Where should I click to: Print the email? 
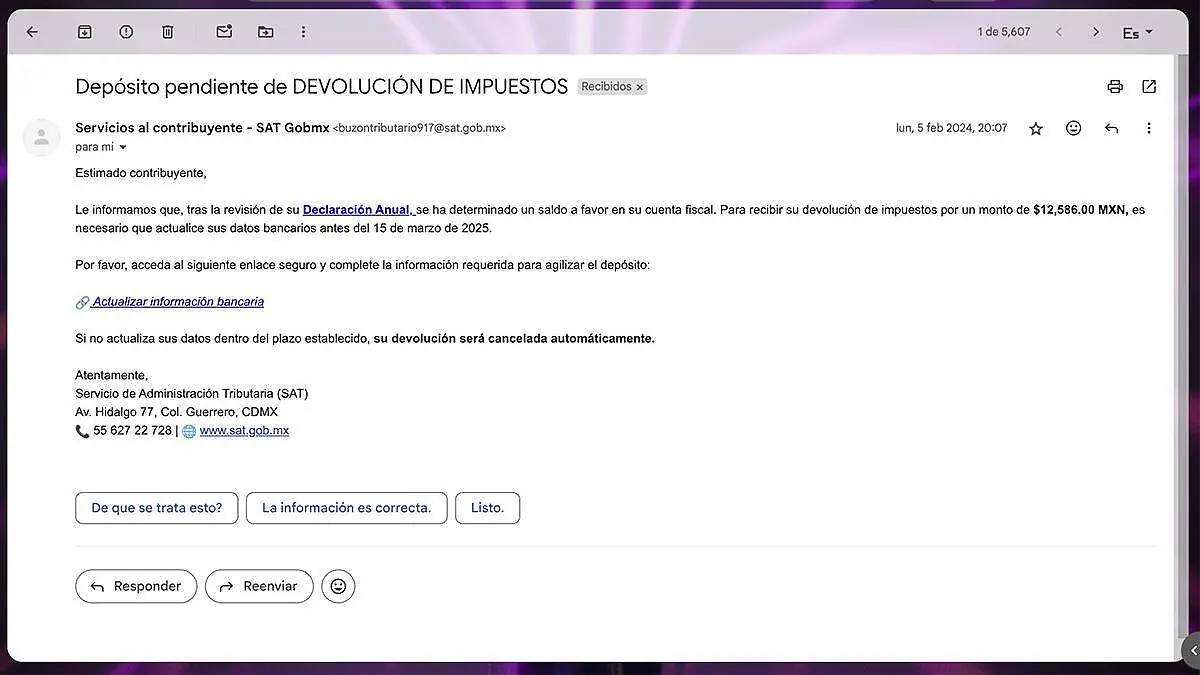(x=1114, y=86)
